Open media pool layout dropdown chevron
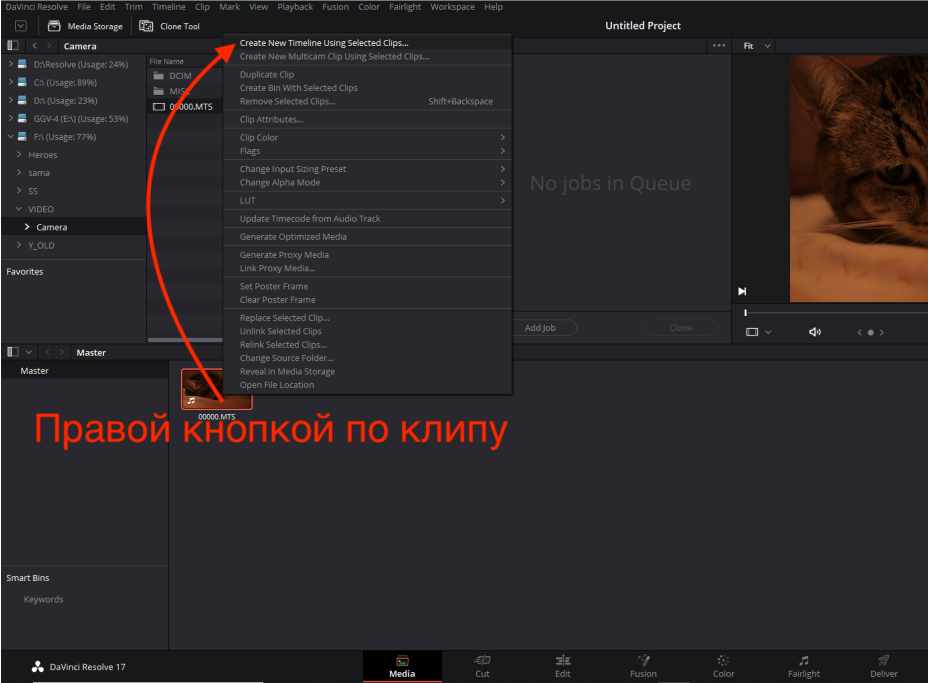The height and width of the screenshot is (683, 928). [28, 352]
